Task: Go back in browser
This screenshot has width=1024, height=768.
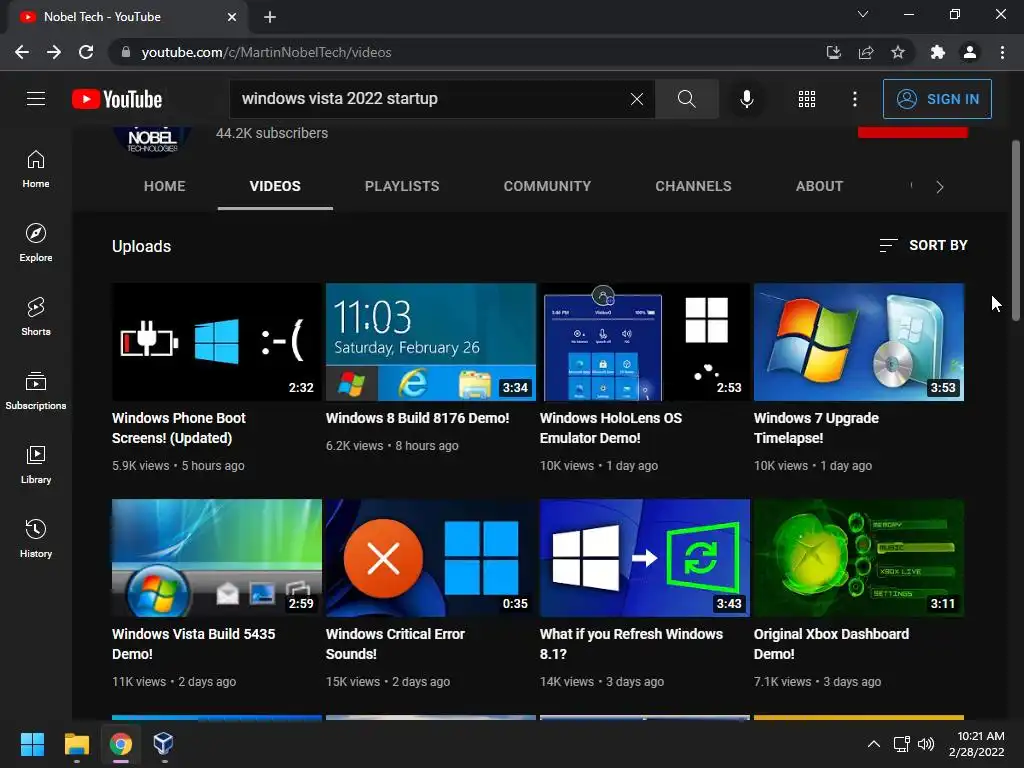Action: pos(22,52)
